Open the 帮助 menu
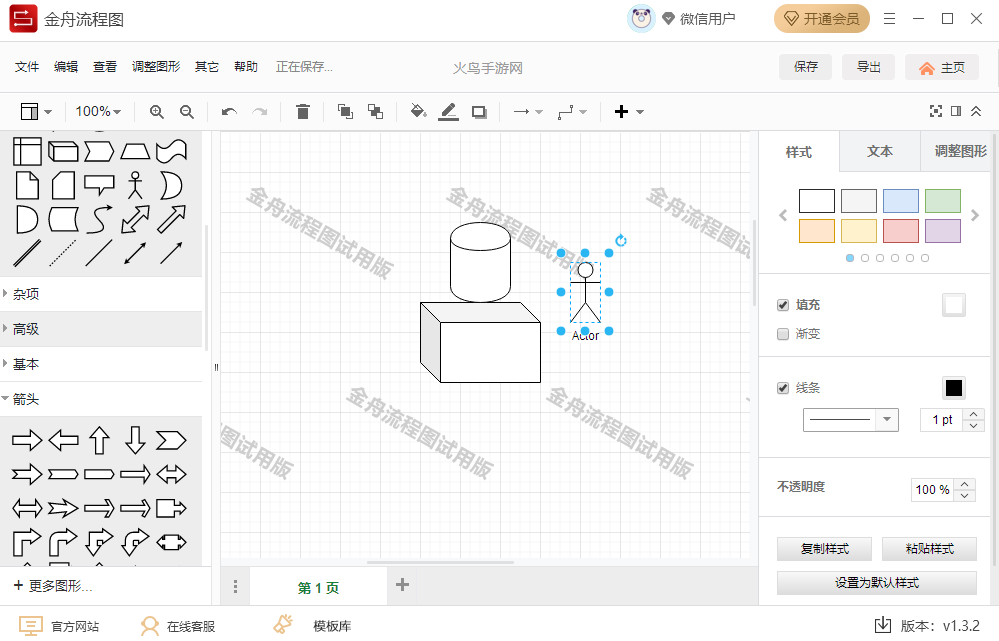 [x=245, y=67]
